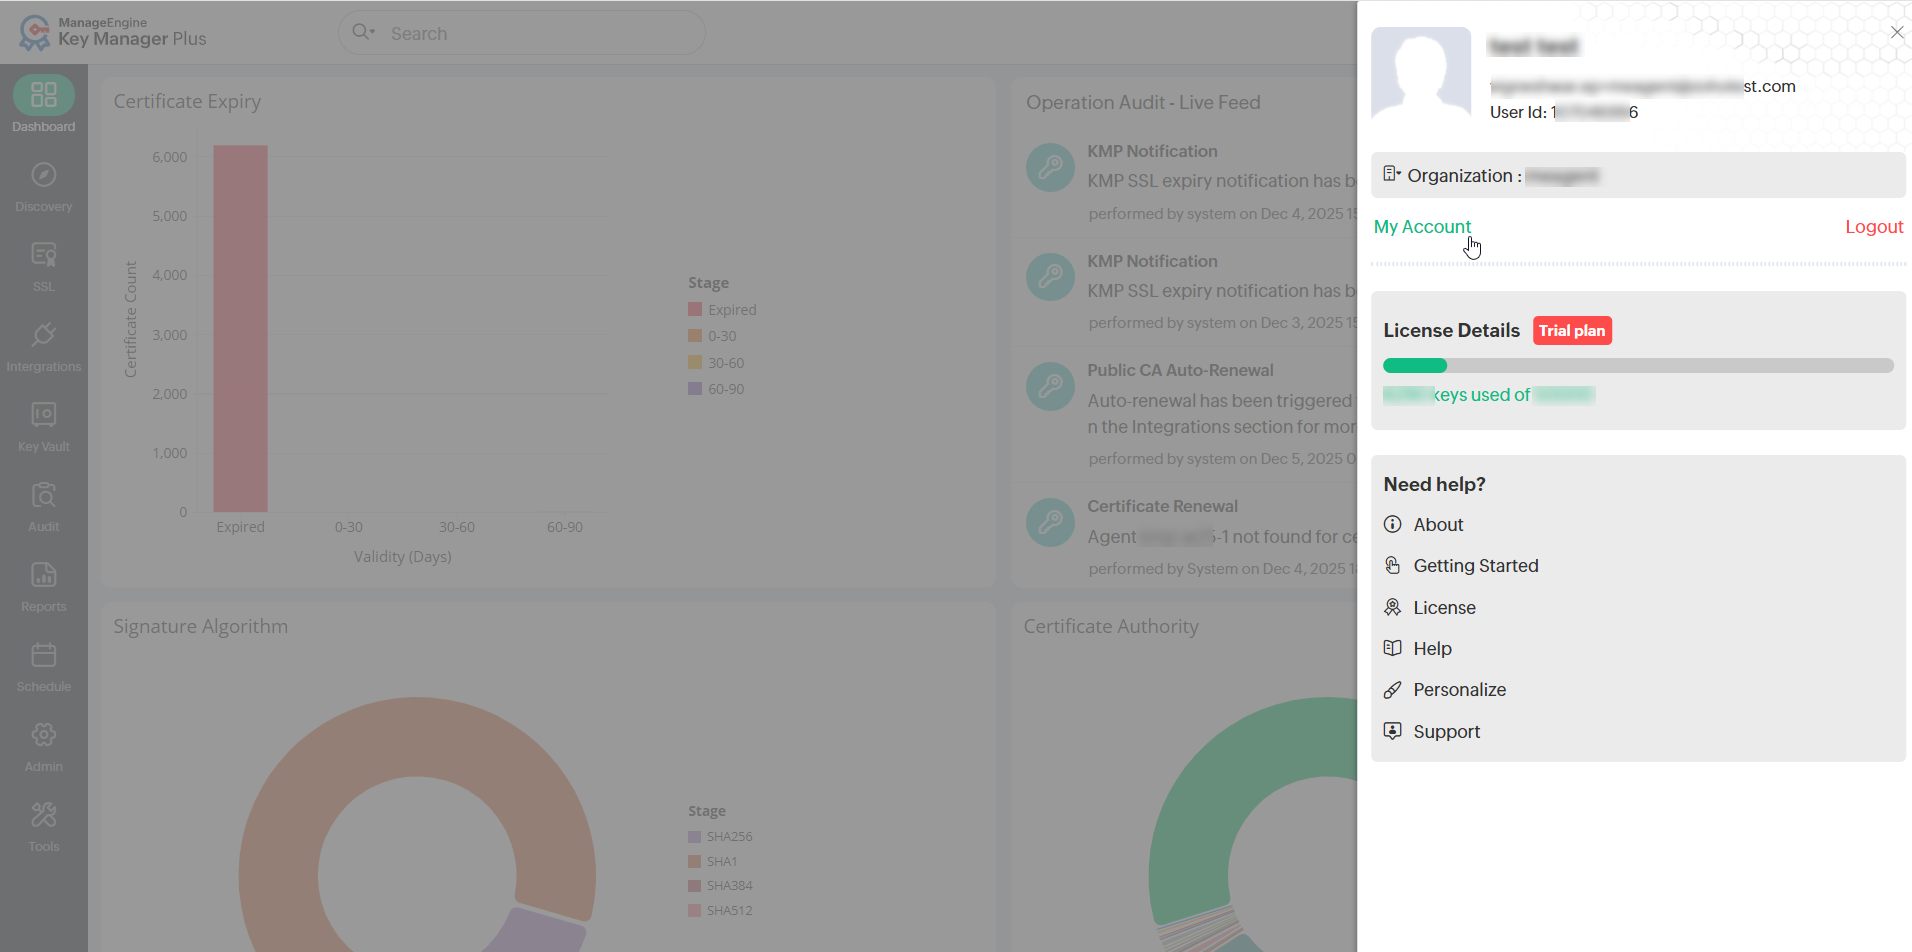Close the profile side panel
This screenshot has height=952, width=1912.
coord(1897,32)
